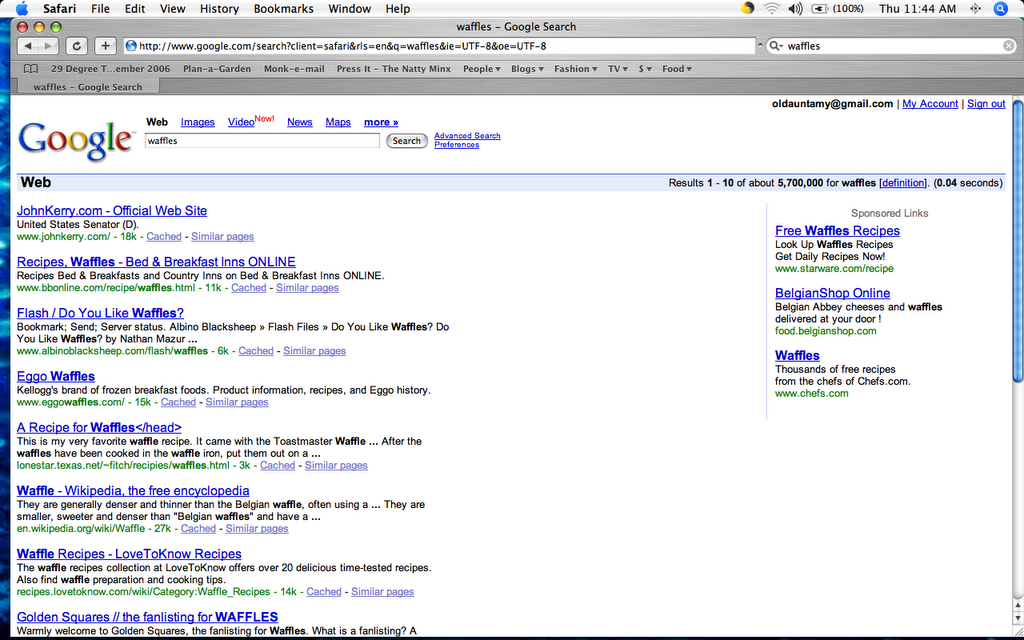Open Advanced Search link
The image size is (1024, 640).
[x=468, y=136]
